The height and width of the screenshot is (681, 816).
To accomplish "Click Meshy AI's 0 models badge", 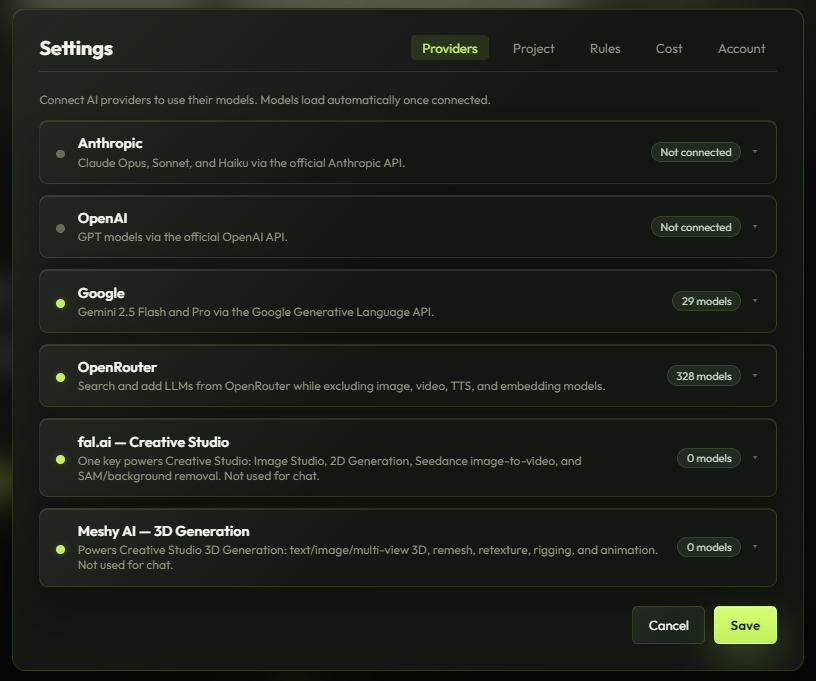I will coord(709,547).
